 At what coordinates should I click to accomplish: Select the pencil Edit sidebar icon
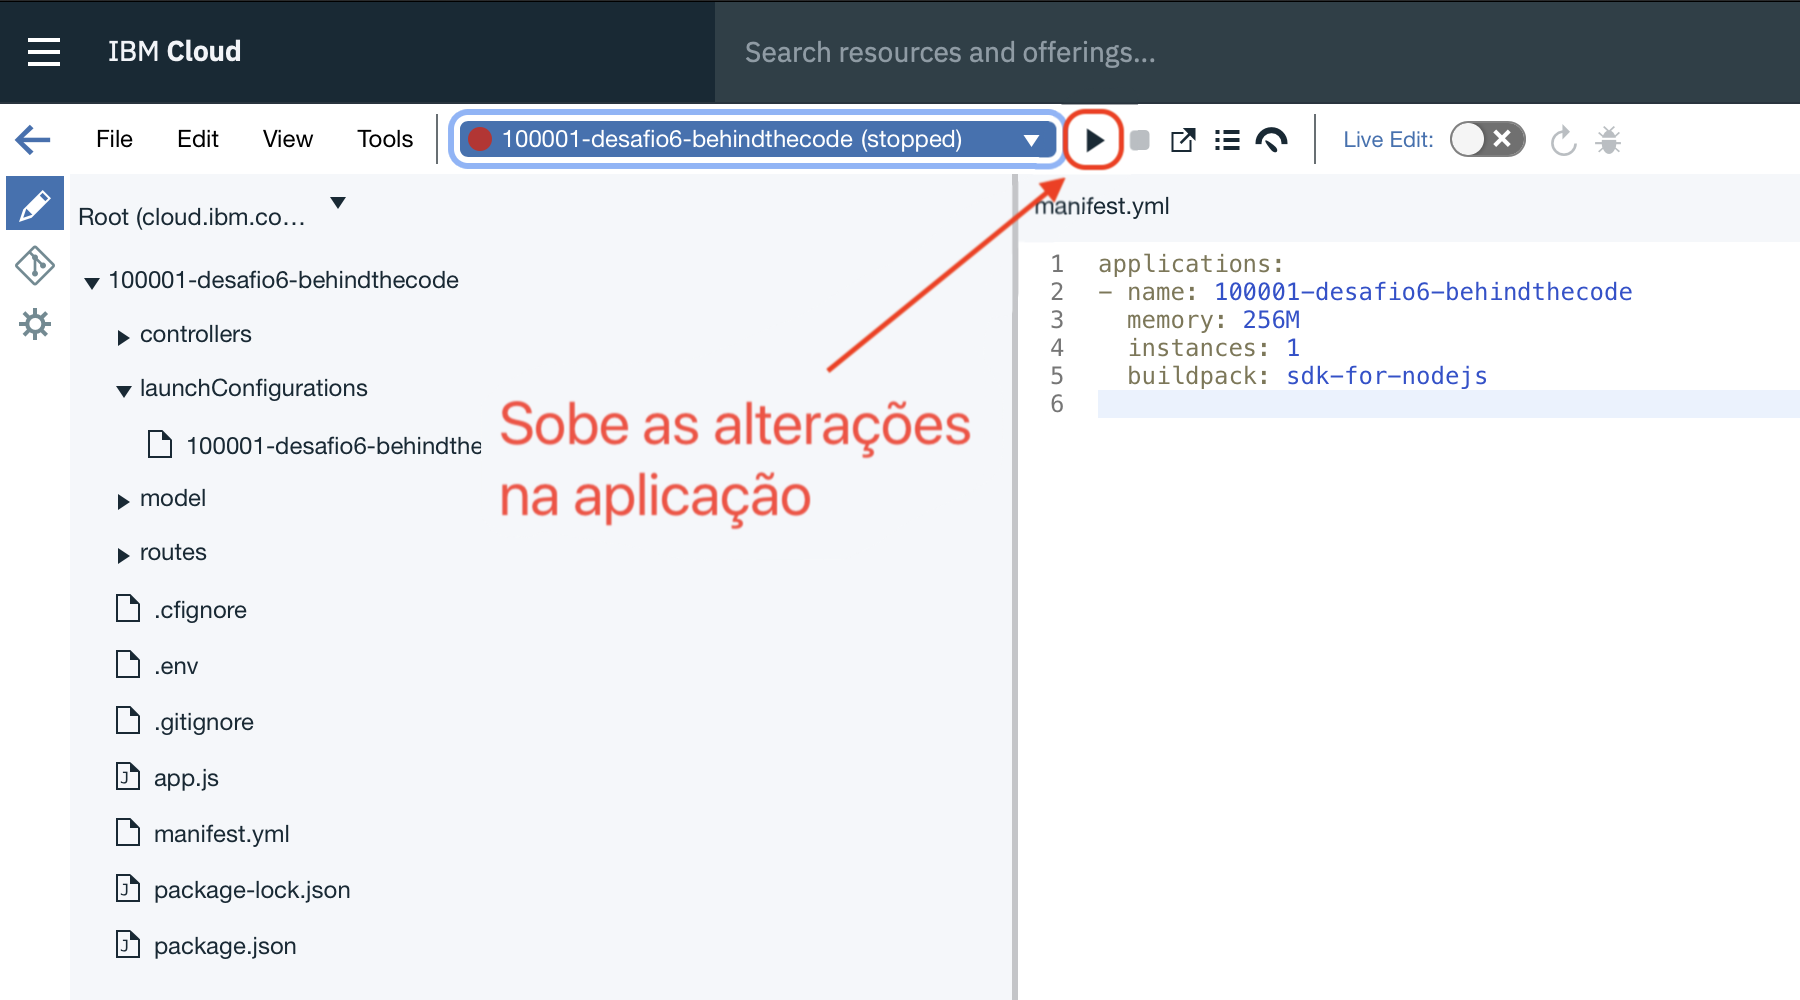click(x=35, y=204)
